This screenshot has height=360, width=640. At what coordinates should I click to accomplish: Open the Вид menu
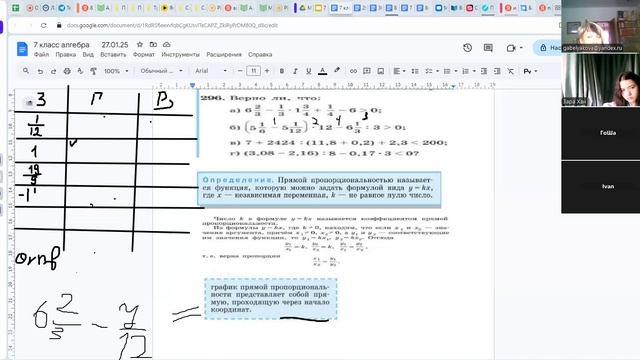tap(88, 54)
